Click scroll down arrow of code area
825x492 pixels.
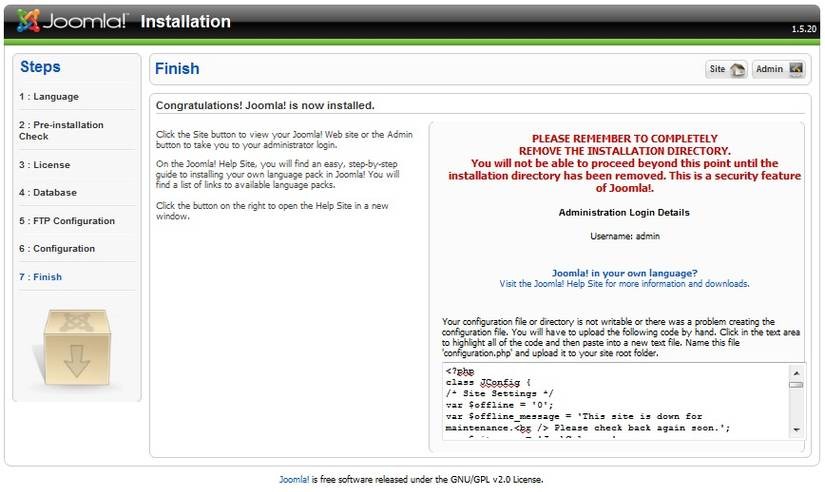[x=797, y=429]
